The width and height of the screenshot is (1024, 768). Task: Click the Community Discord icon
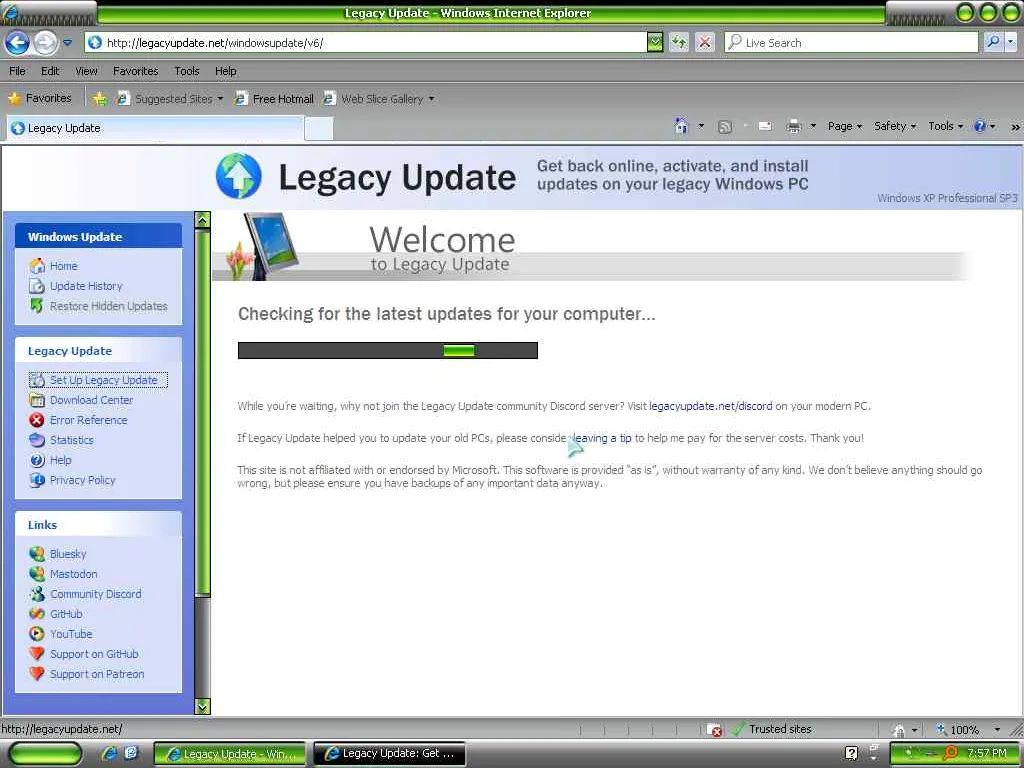pos(37,594)
